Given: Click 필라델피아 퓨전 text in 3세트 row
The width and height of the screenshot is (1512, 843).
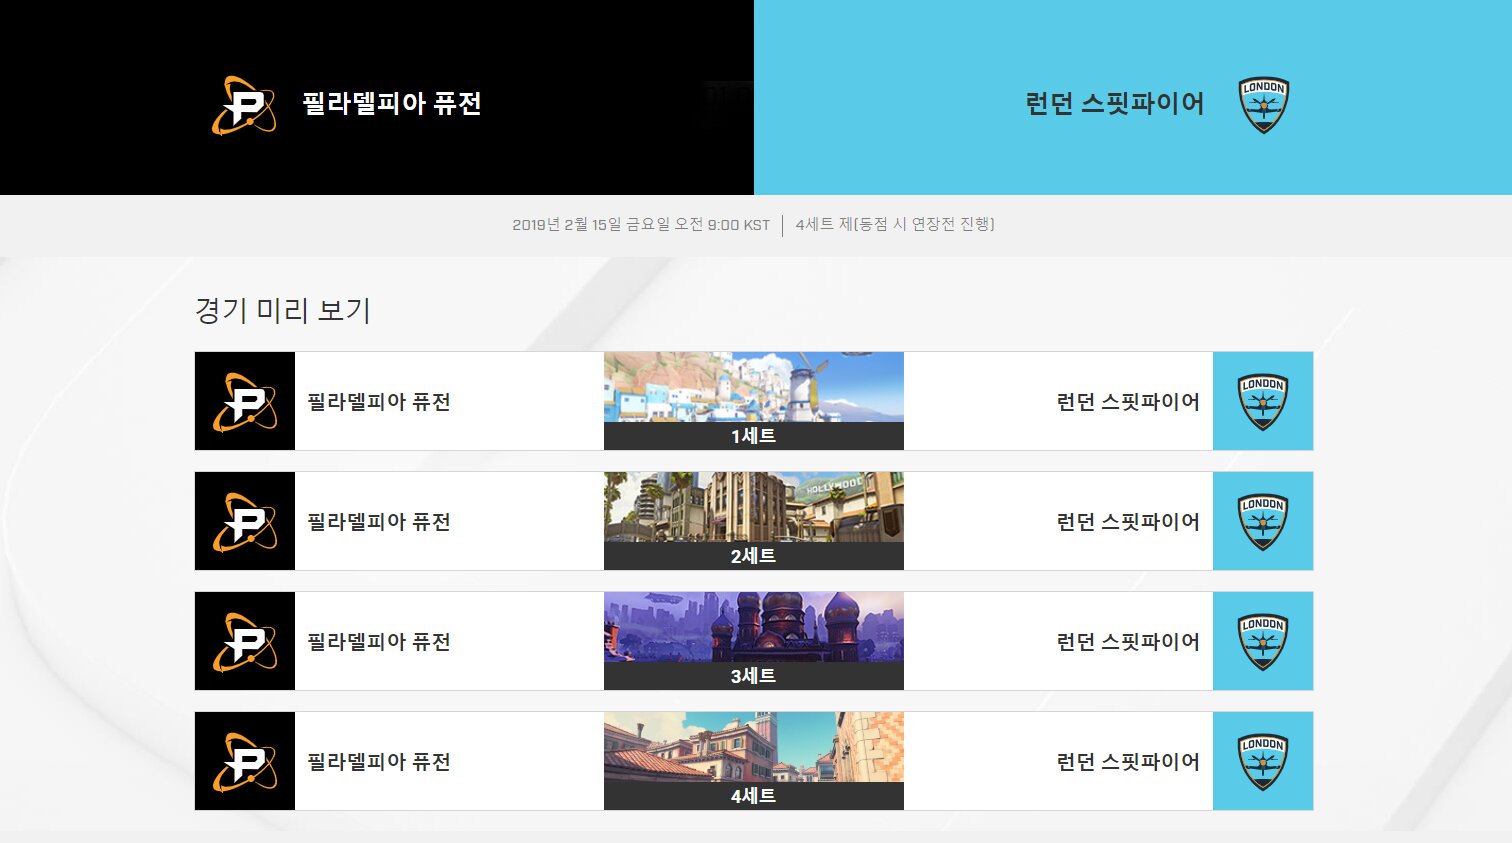Looking at the screenshot, I should tap(379, 642).
